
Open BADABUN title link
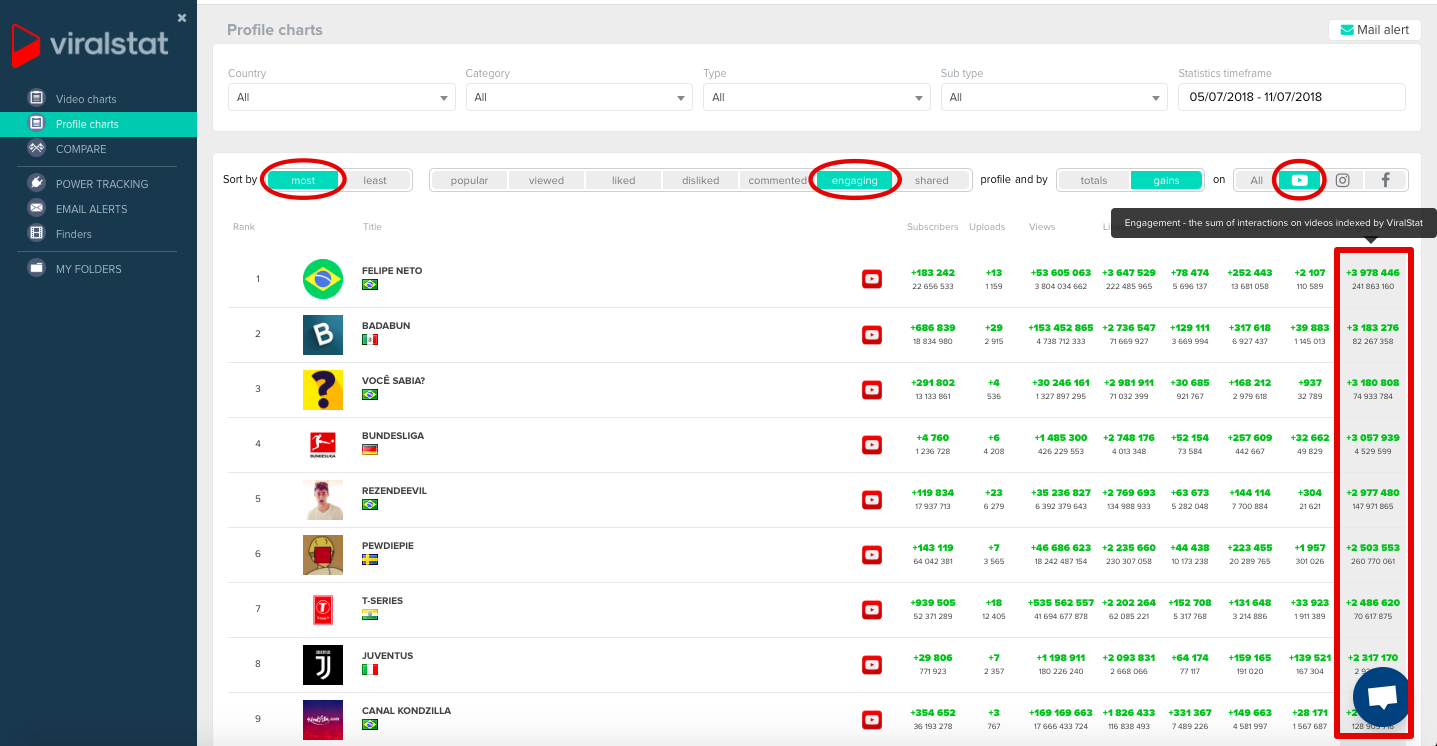coord(386,326)
